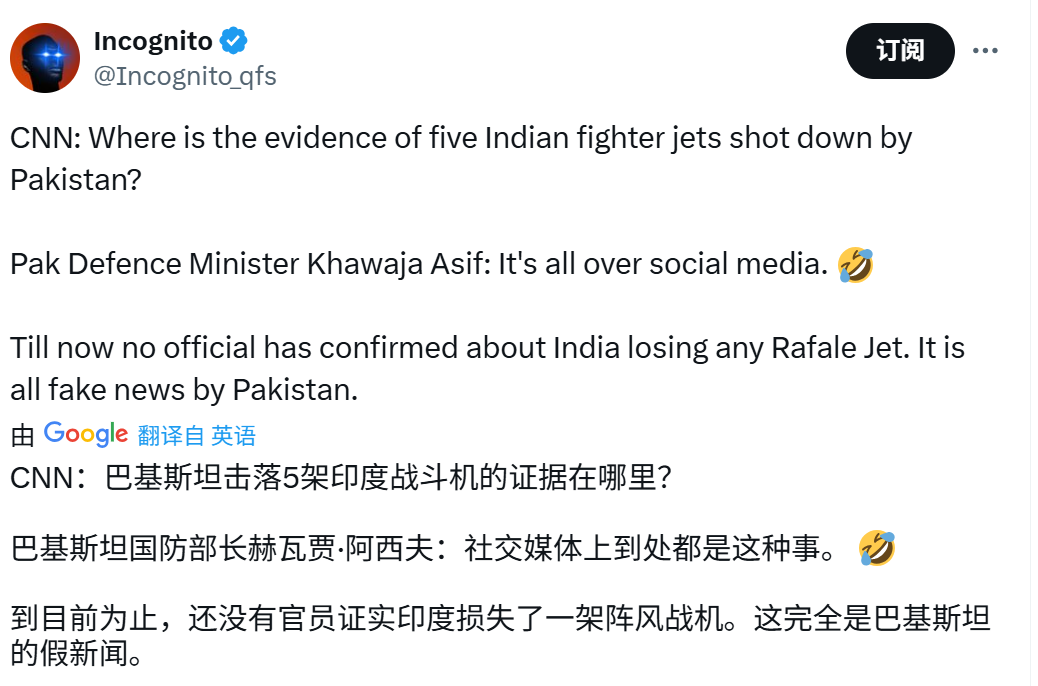1038x686 pixels.
Task: Open the three-dot more options menu
Action: [x=985, y=51]
